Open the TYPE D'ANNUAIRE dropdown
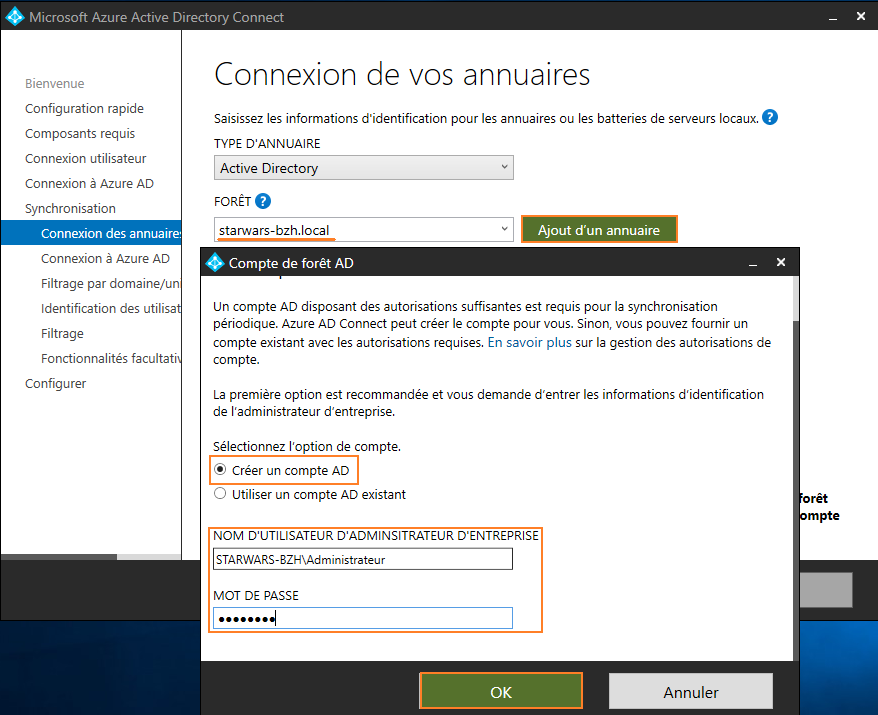This screenshot has height=715, width=878. [363, 168]
